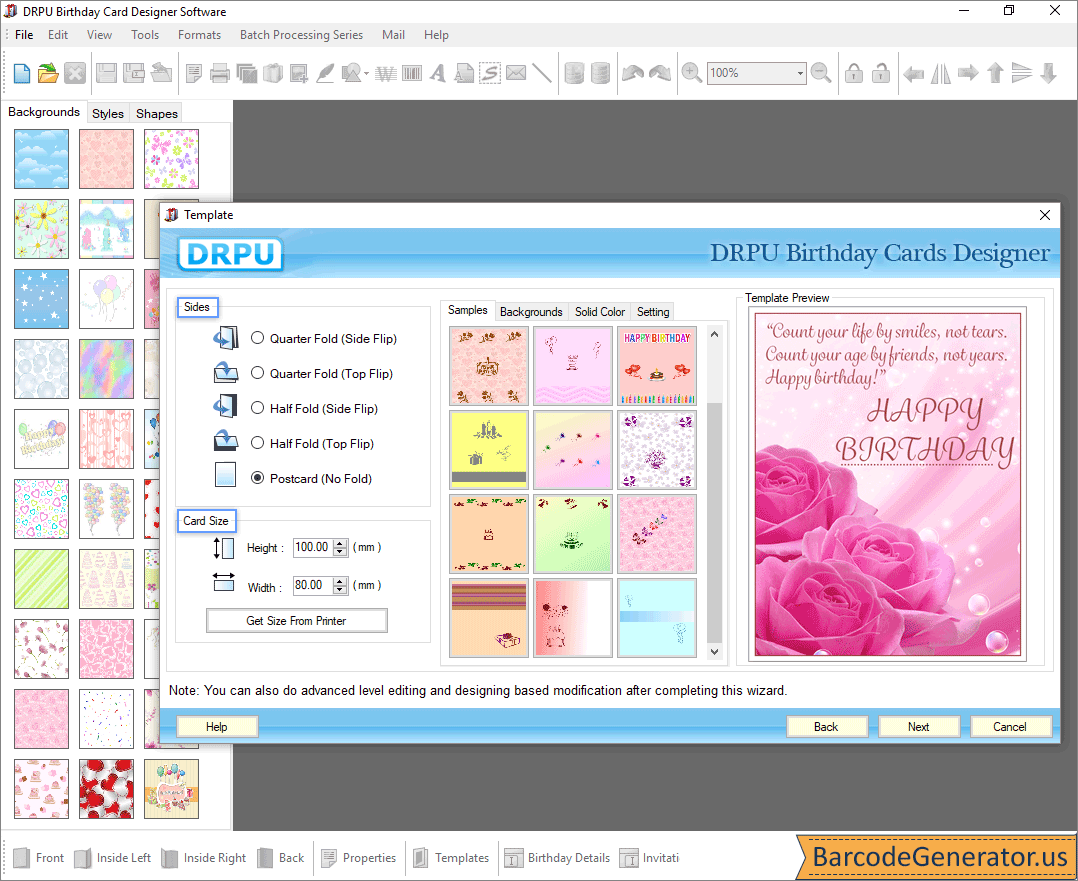This screenshot has width=1078, height=881.
Task: Click the card Width input field
Action: pos(313,585)
